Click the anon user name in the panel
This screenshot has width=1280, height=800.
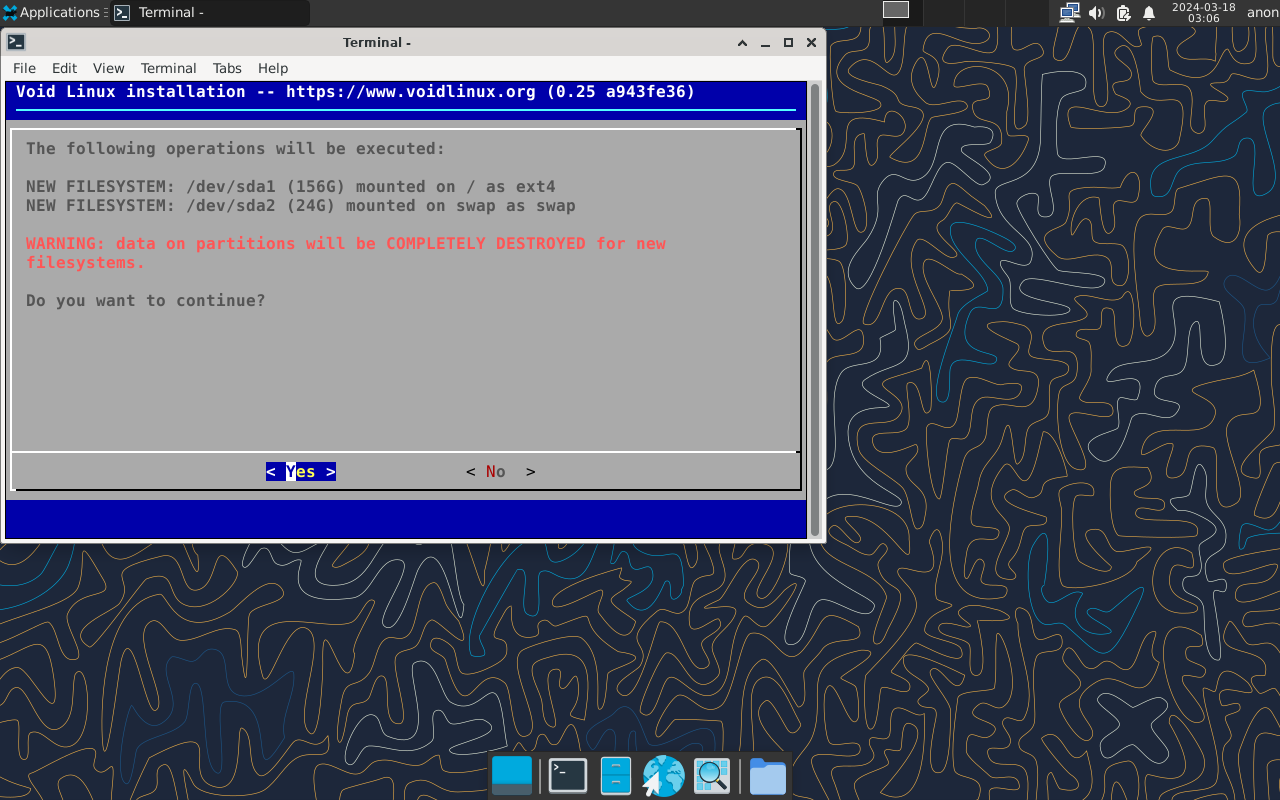[x=1262, y=13]
